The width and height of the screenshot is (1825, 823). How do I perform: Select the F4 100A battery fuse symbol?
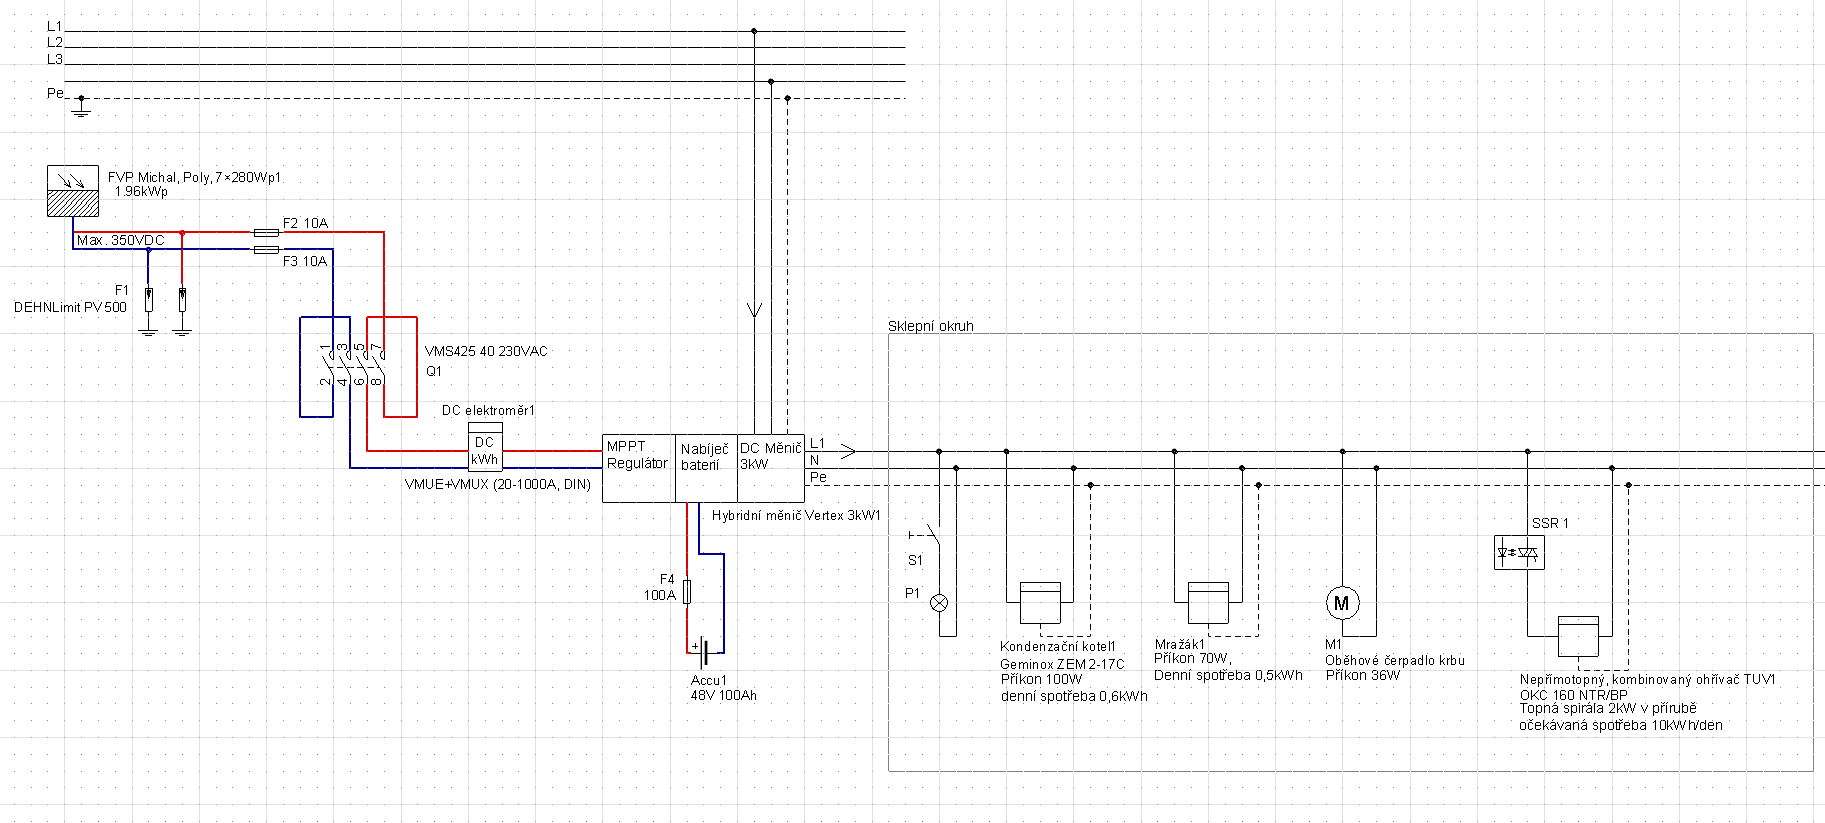coord(687,591)
